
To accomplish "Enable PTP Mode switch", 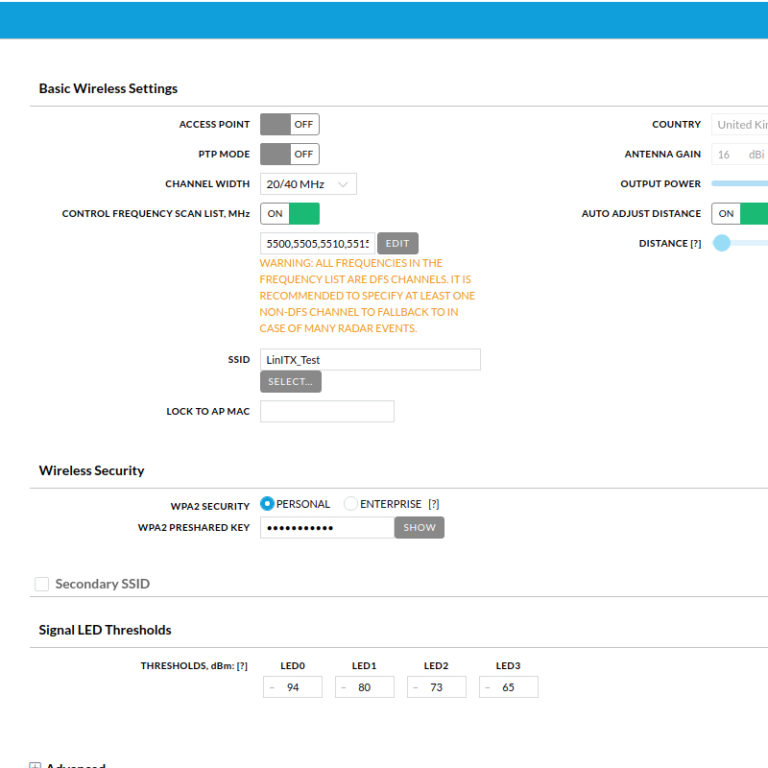I will pyautogui.click(x=289, y=155).
